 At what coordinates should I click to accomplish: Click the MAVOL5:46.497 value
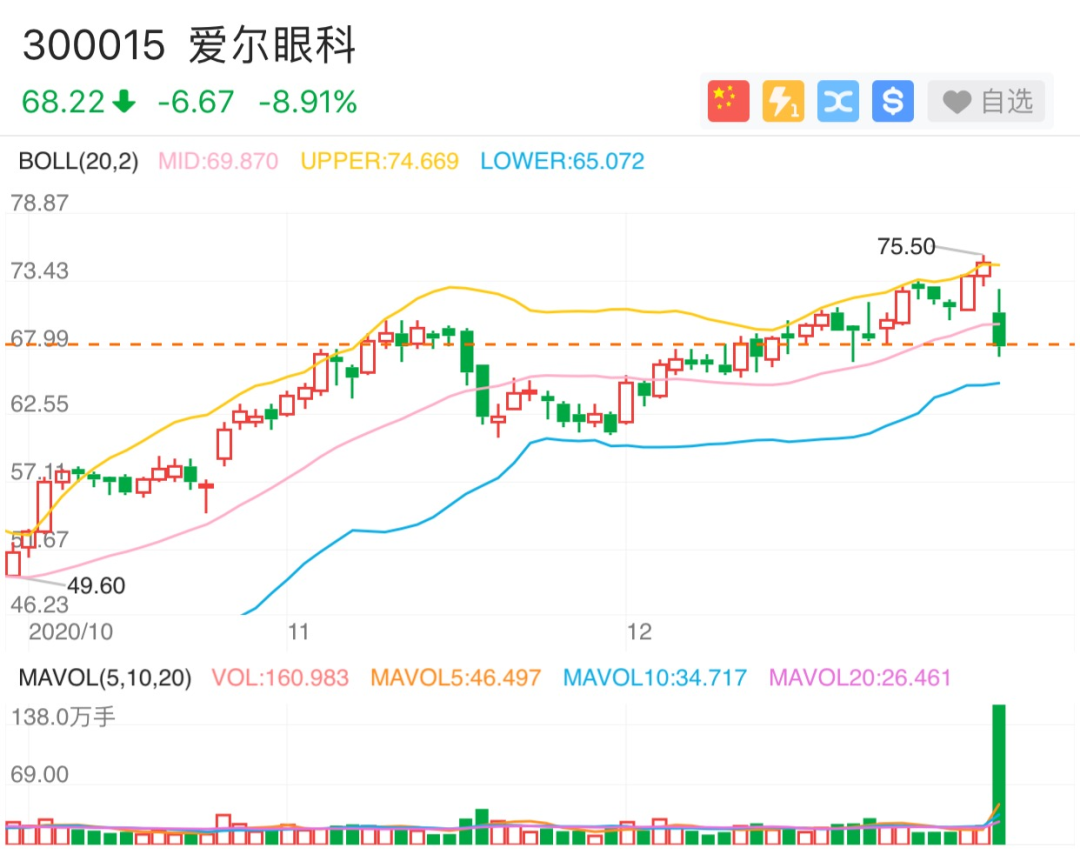455,678
